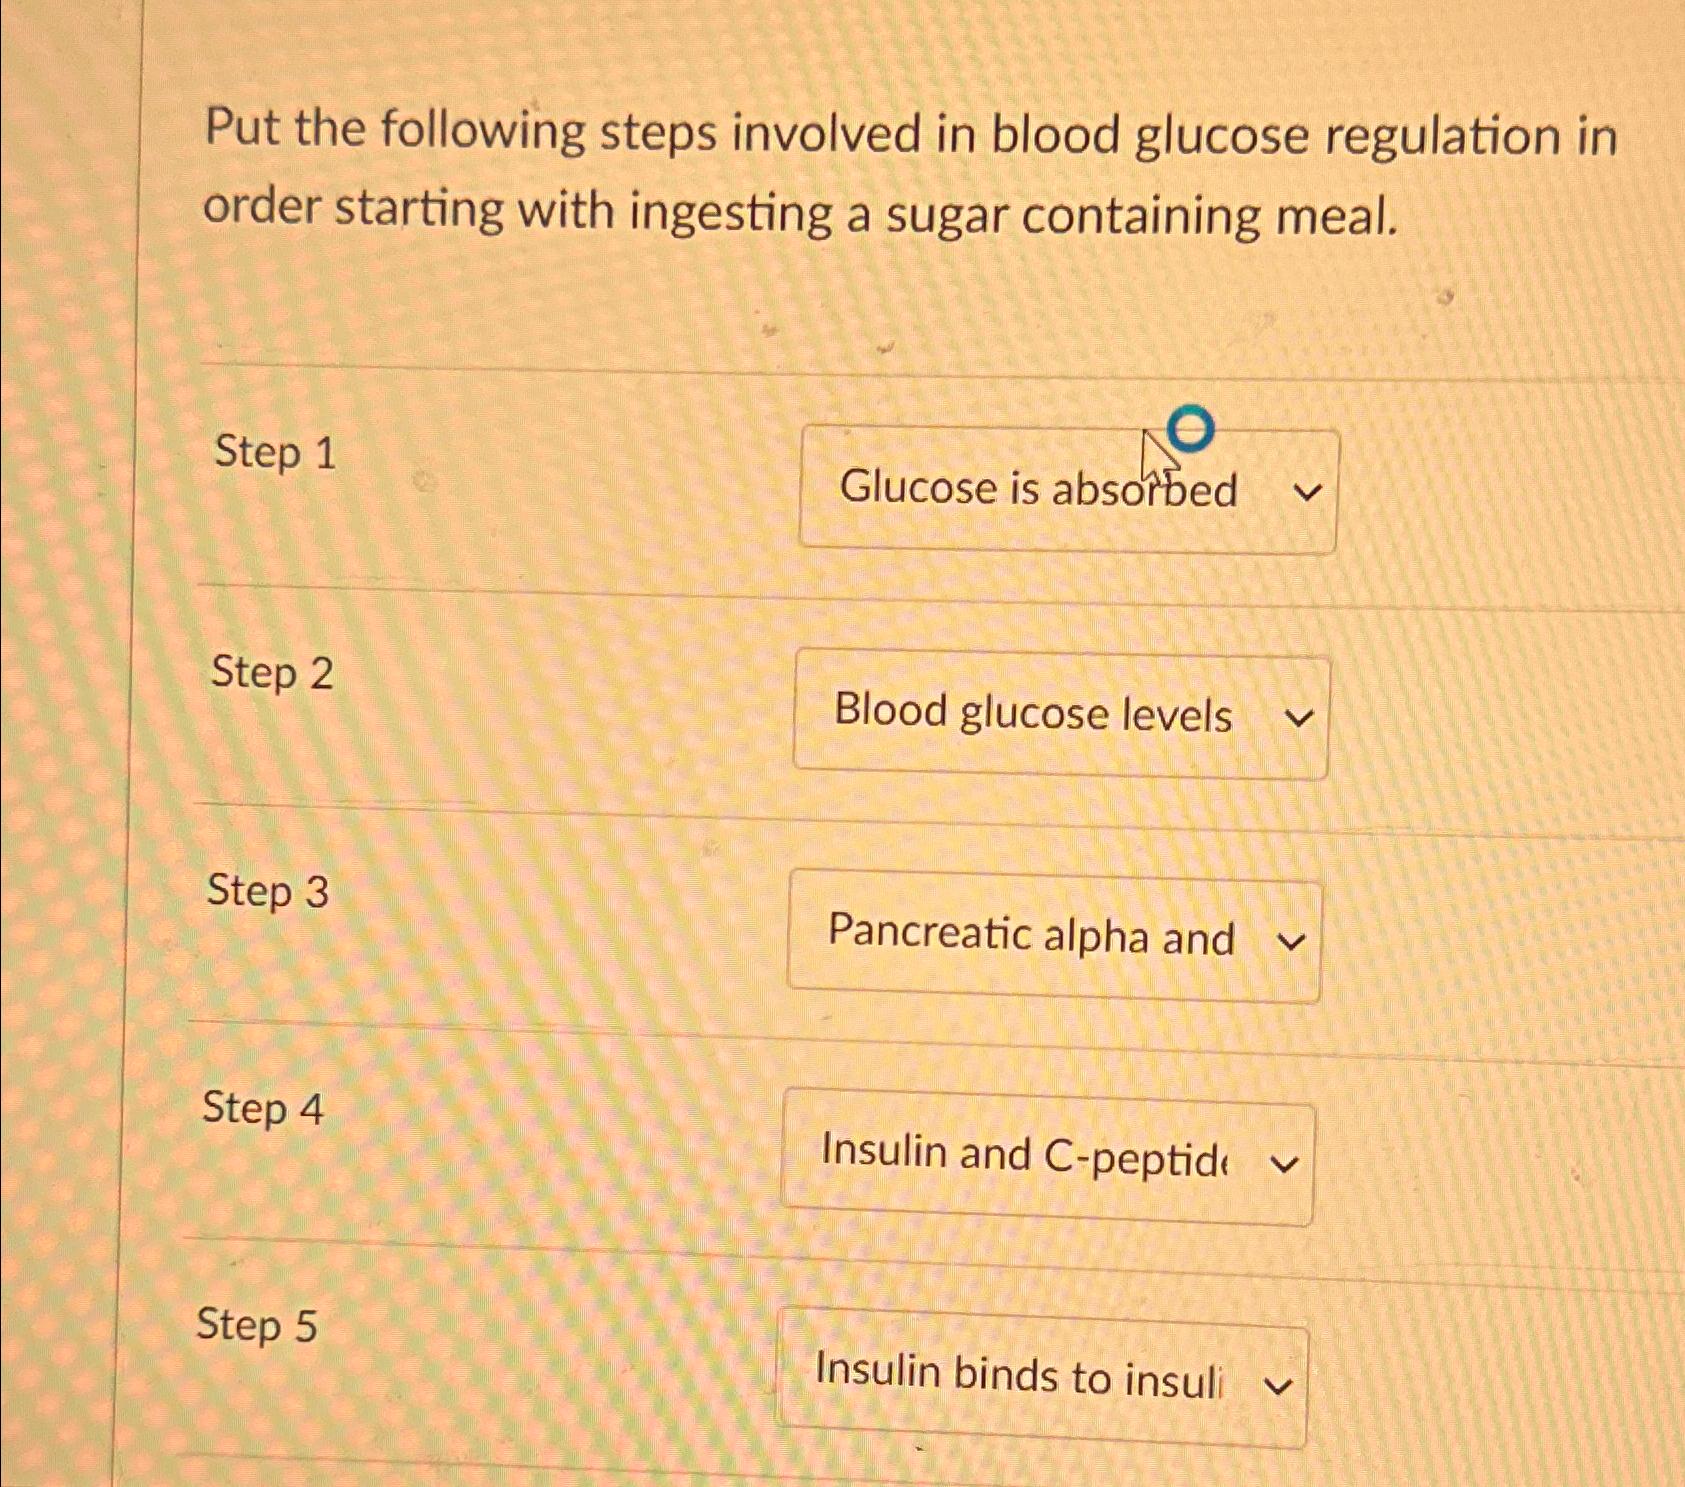Expand the Blood glucose levels dropdown
Screen dimensions: 1685x1487
(x=1058, y=714)
